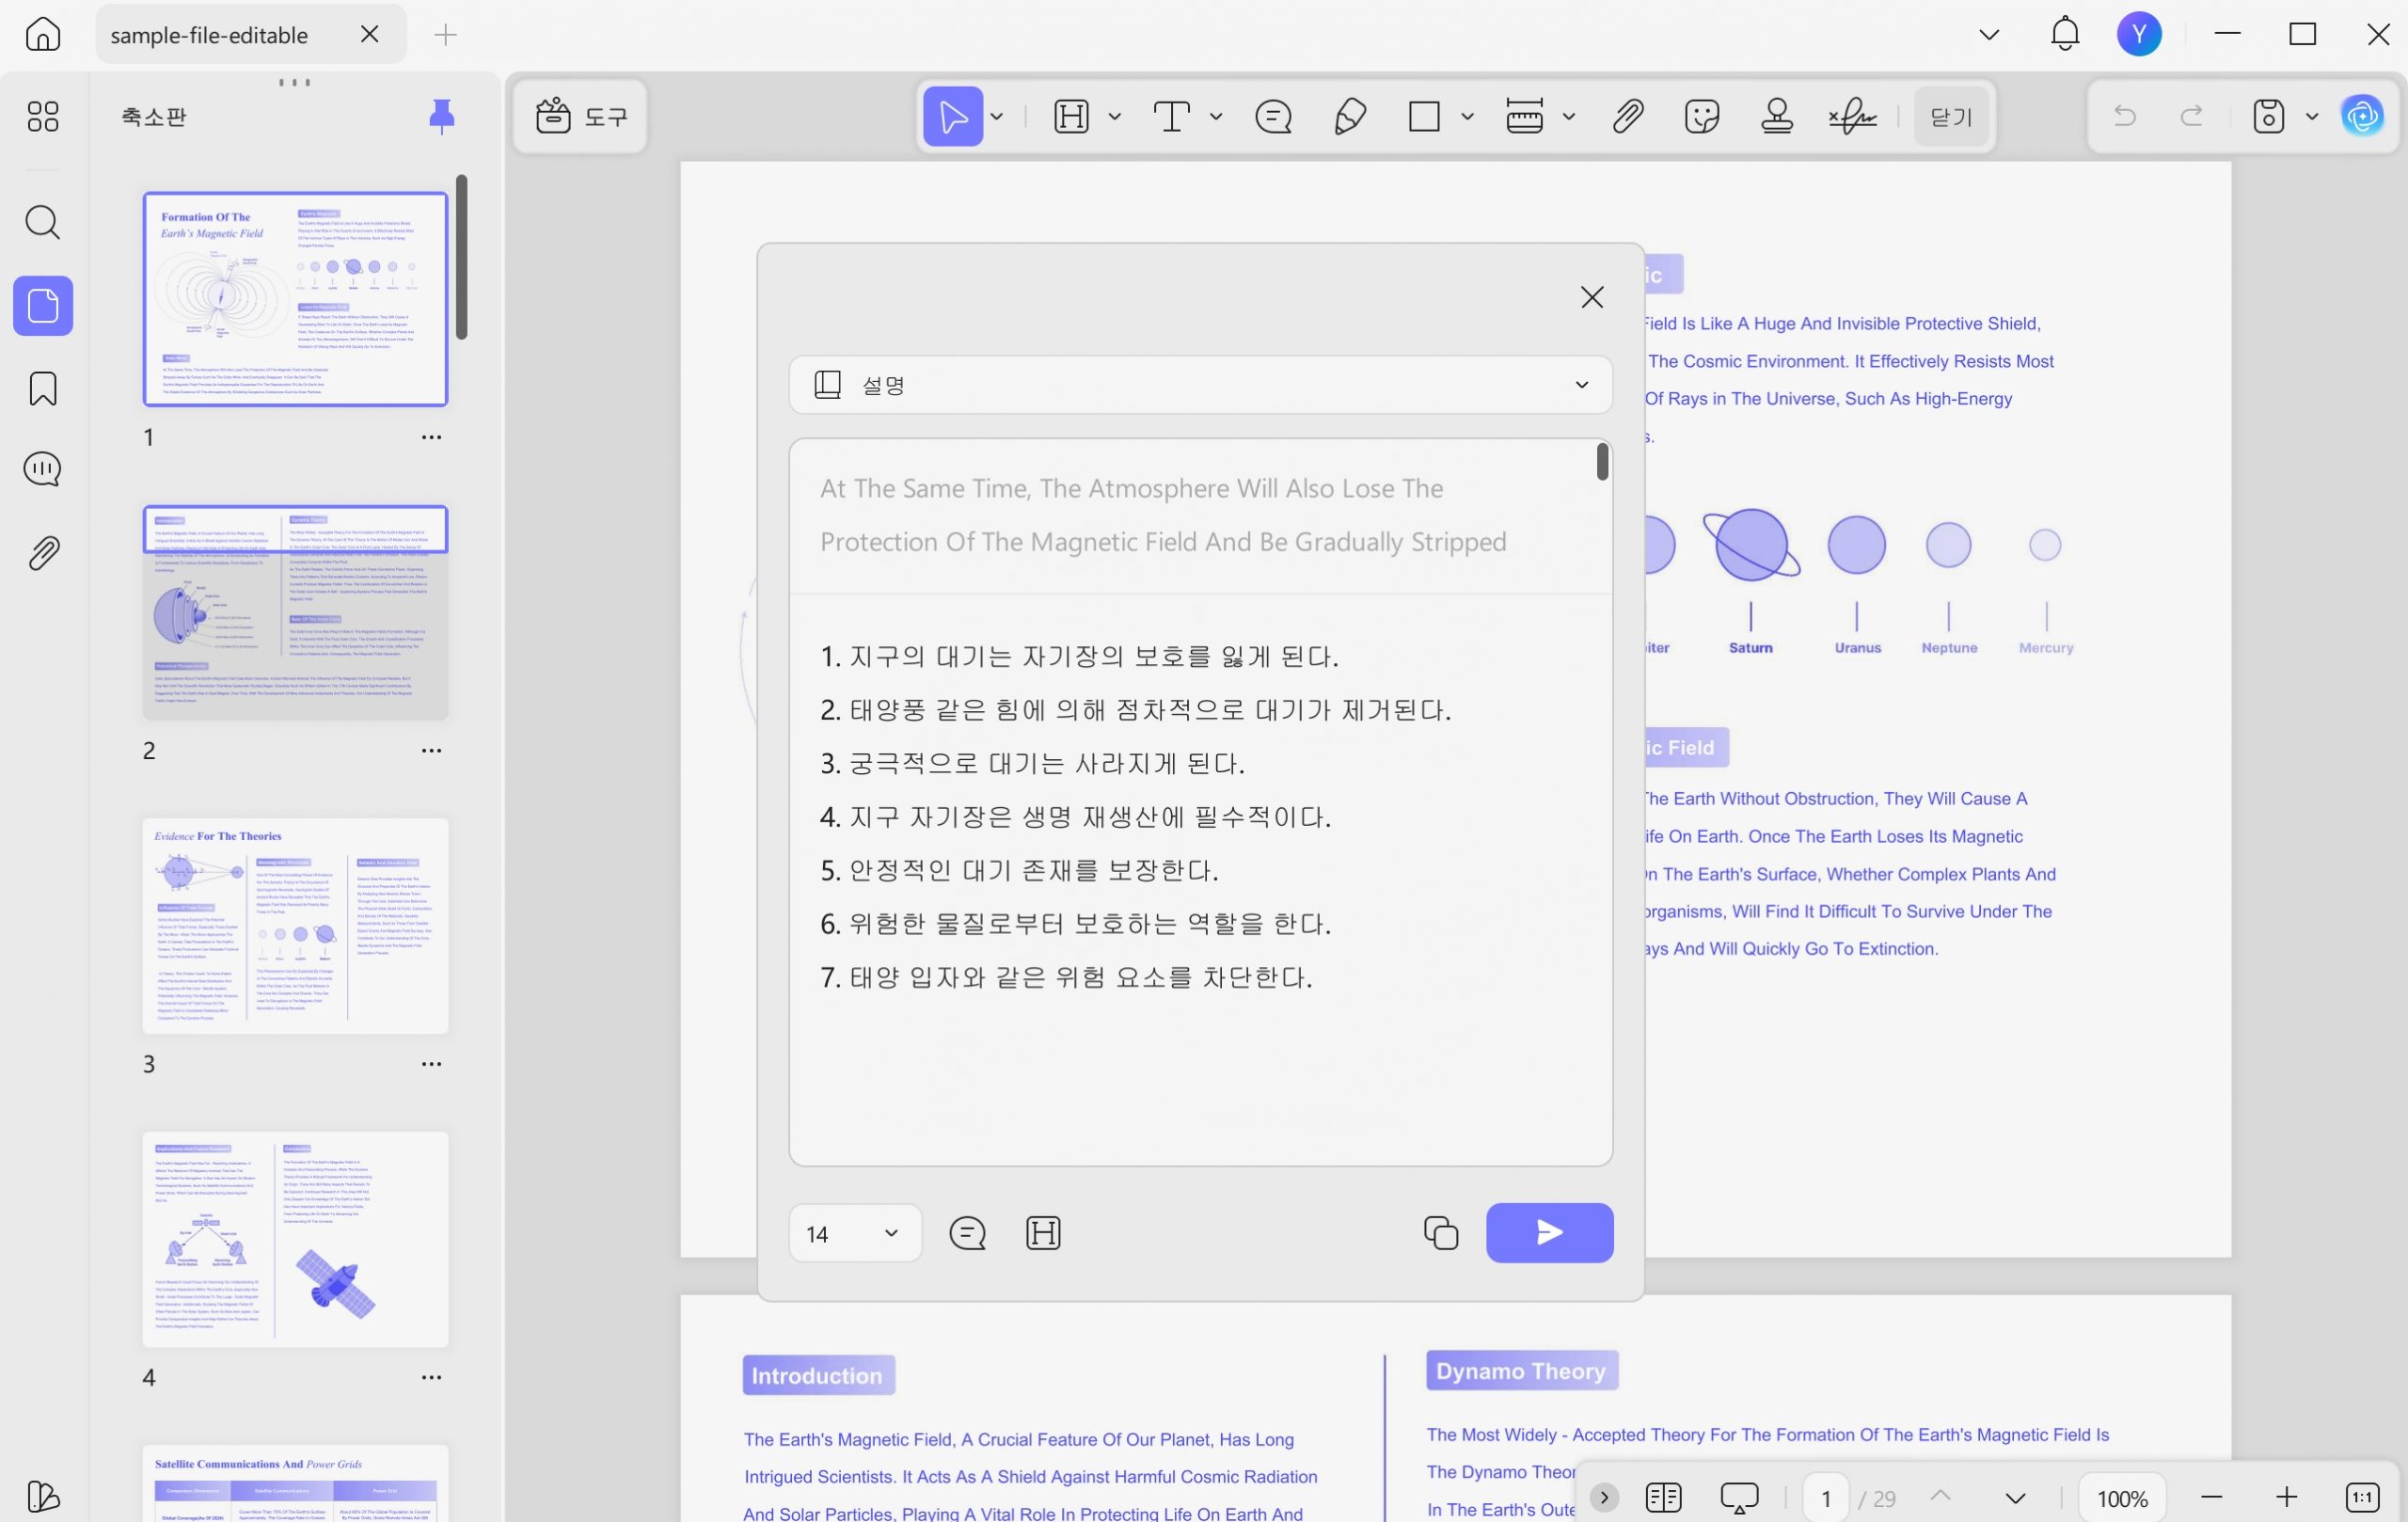Click the undo arrow
Image resolution: width=2408 pixels, height=1522 pixels.
coord(2125,117)
